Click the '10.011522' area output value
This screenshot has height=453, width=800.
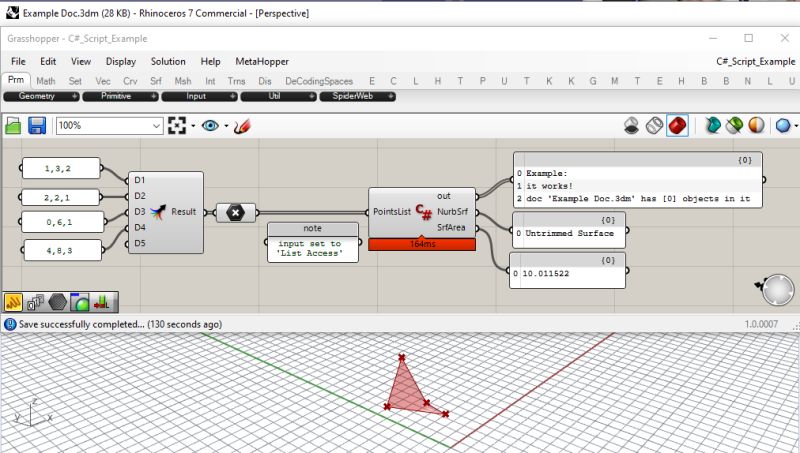545,273
